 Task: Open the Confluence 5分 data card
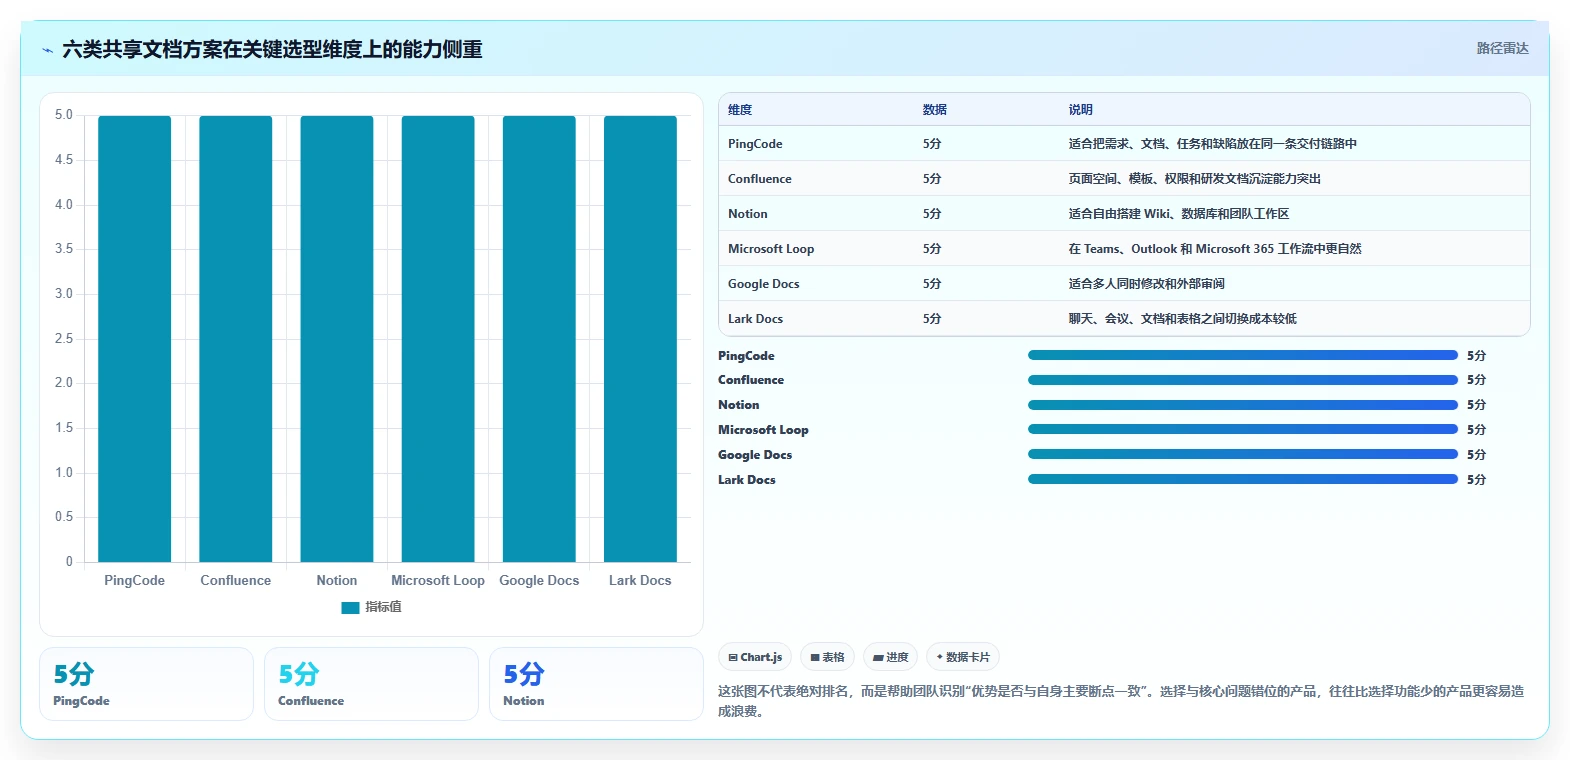371,684
